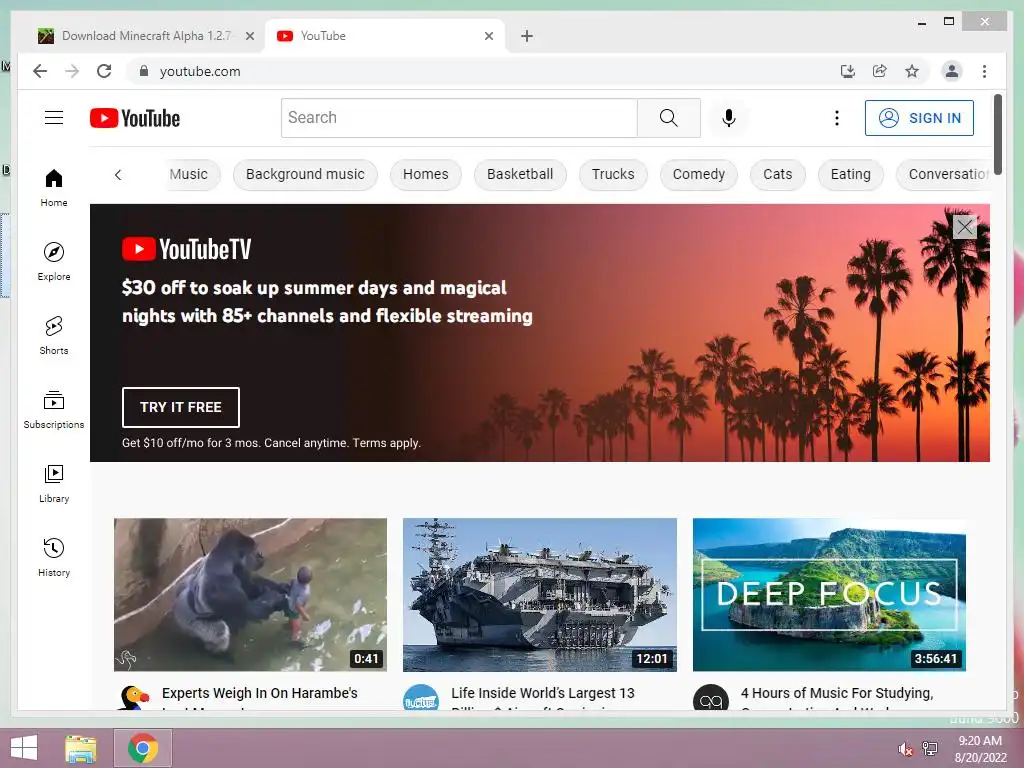Screen dimensions: 1024x768
Task: Select the Background music chip
Action: pyautogui.click(x=305, y=174)
